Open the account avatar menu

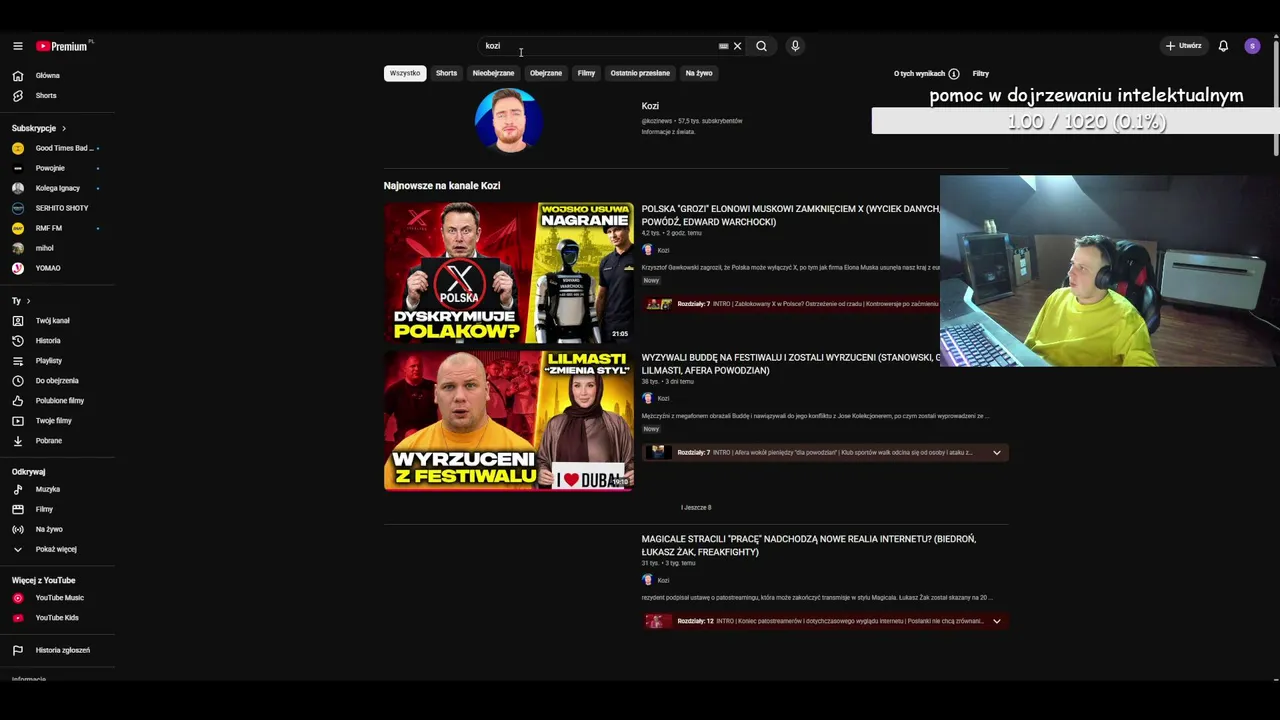click(x=1252, y=46)
